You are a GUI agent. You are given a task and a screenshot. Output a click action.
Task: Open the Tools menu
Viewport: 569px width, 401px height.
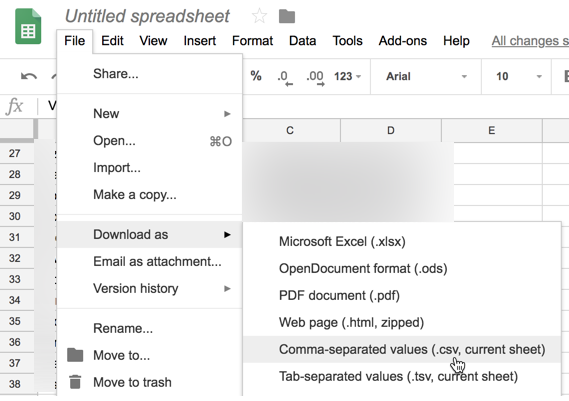pos(347,41)
